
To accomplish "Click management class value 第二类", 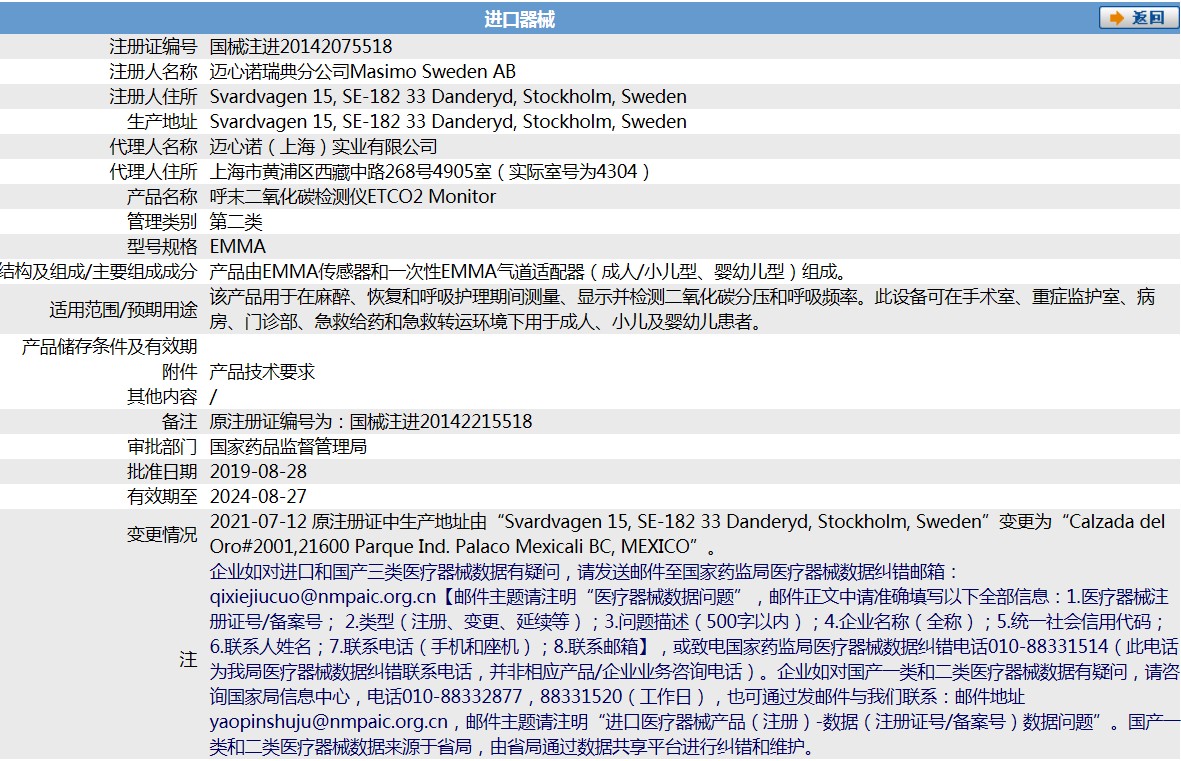I will tap(236, 222).
